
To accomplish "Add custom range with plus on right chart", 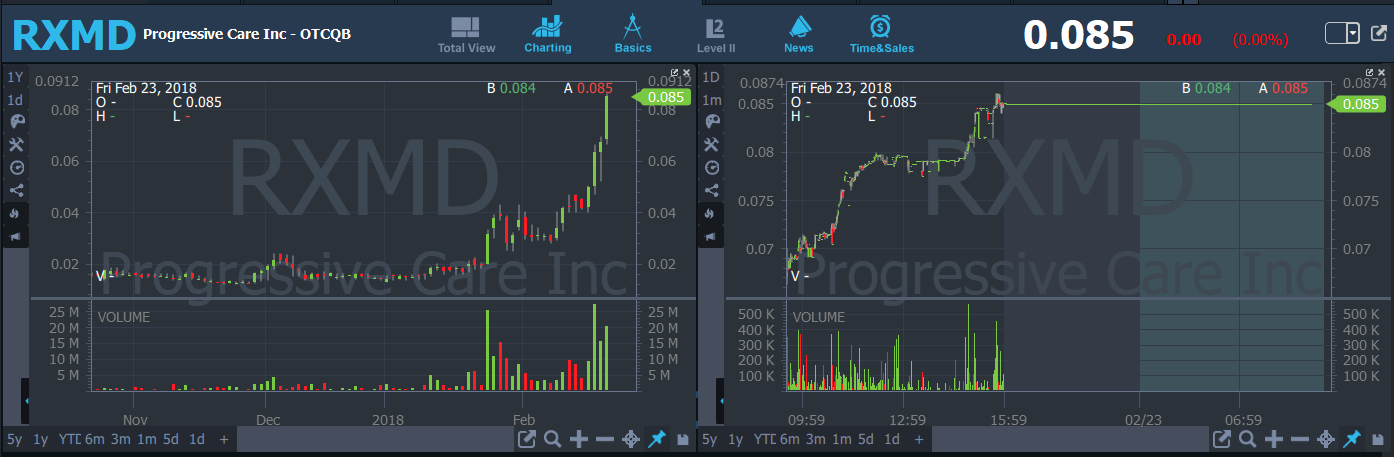I will pos(920,439).
